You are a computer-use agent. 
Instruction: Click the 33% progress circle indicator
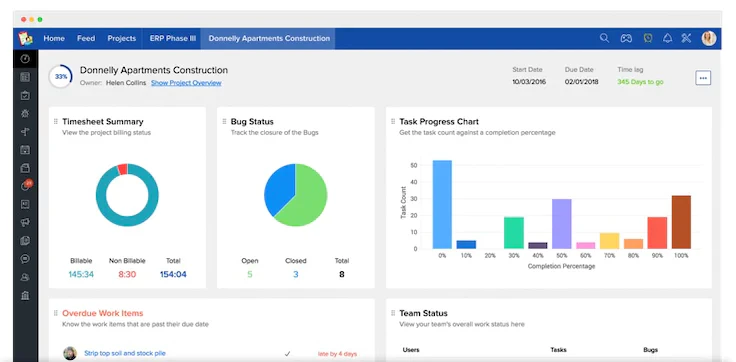point(61,77)
